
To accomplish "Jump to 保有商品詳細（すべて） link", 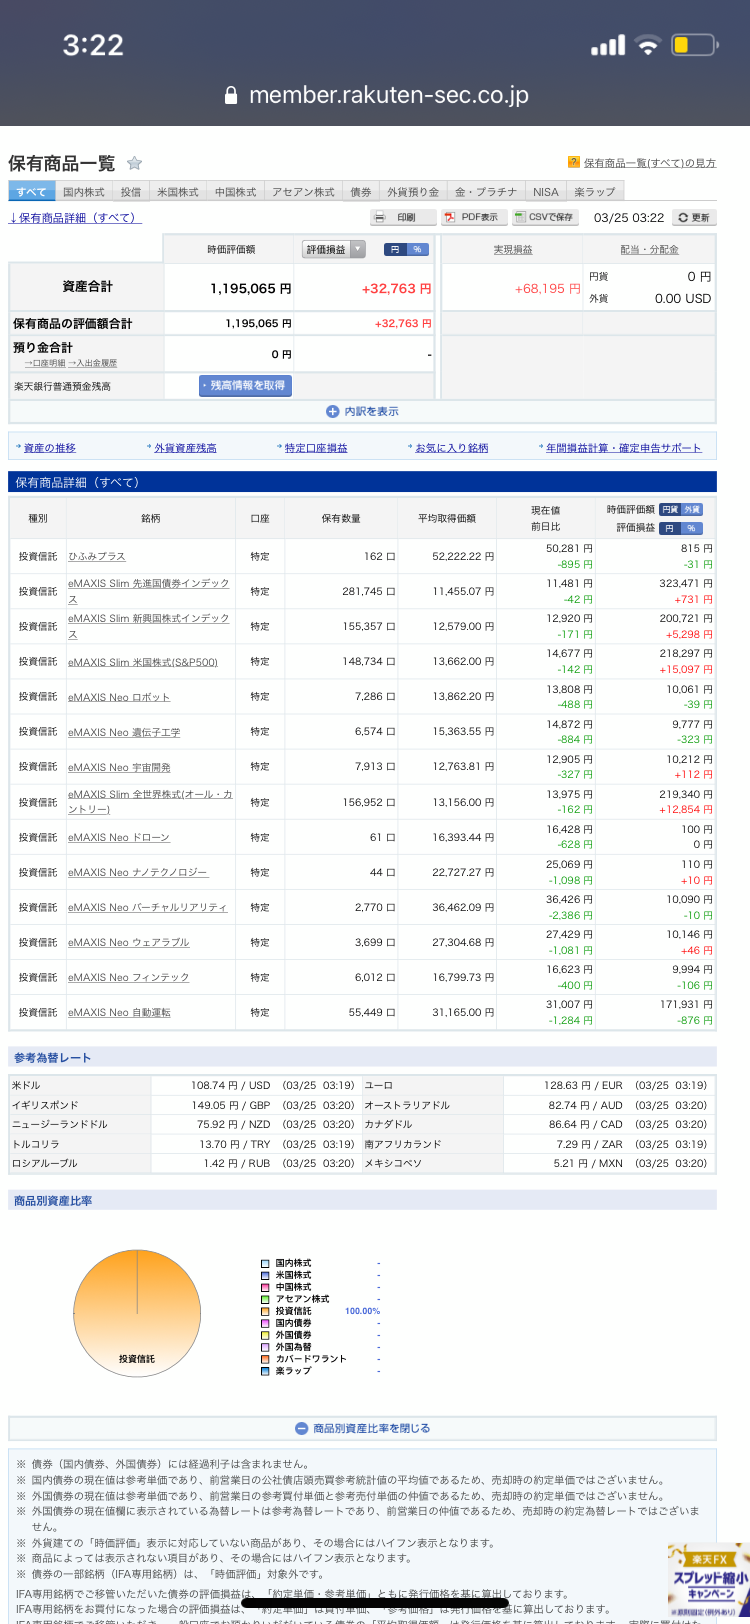I will coord(75,218).
